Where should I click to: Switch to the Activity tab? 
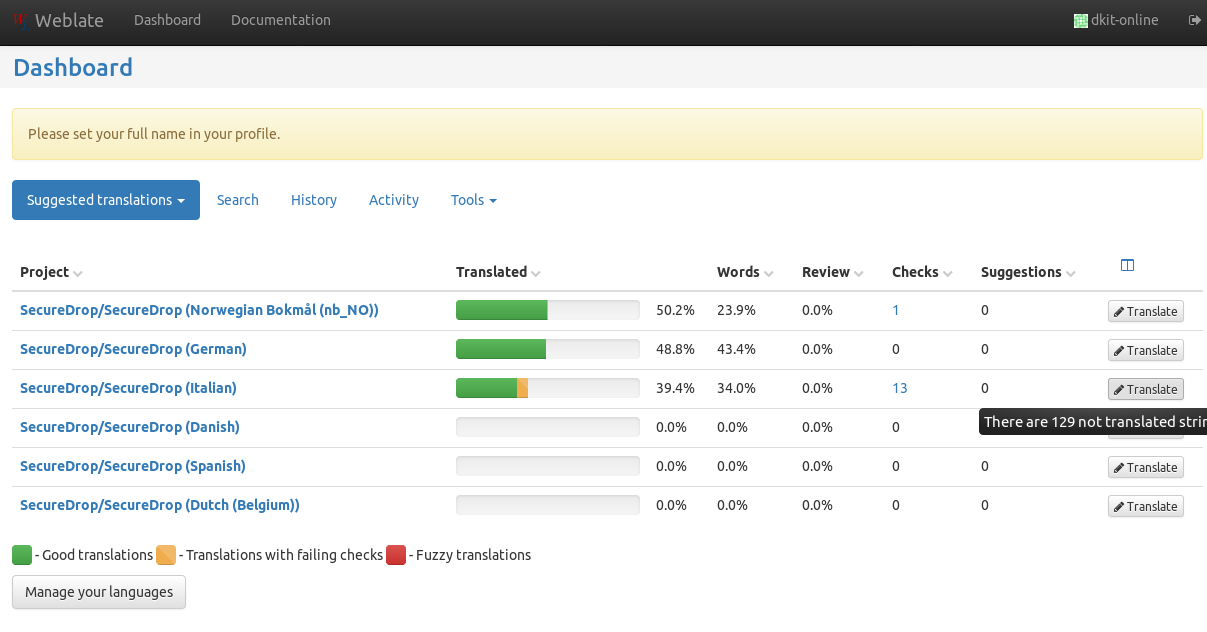[x=394, y=200]
